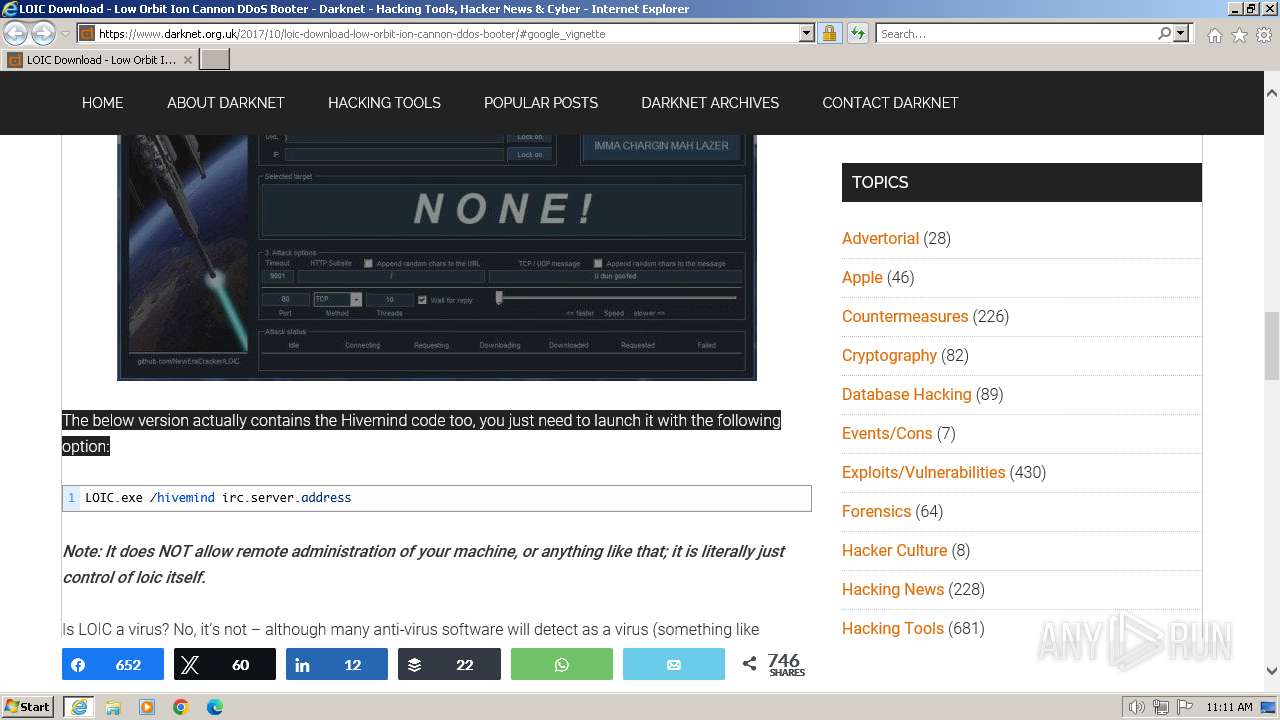
Task: Open DARKNET ARCHIVES menu item
Action: 710,102
